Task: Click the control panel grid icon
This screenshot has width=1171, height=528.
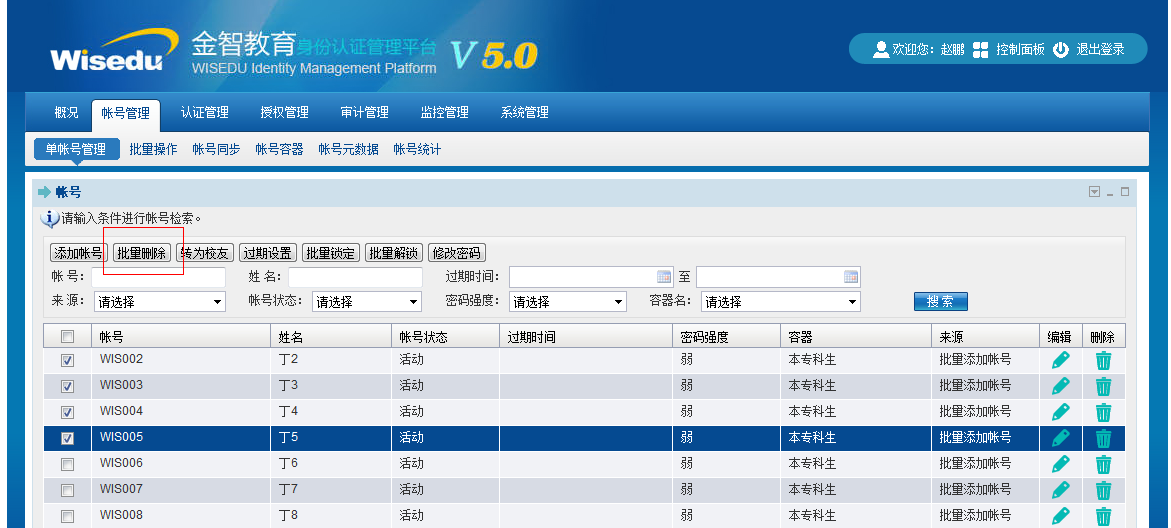Action: click(x=980, y=49)
